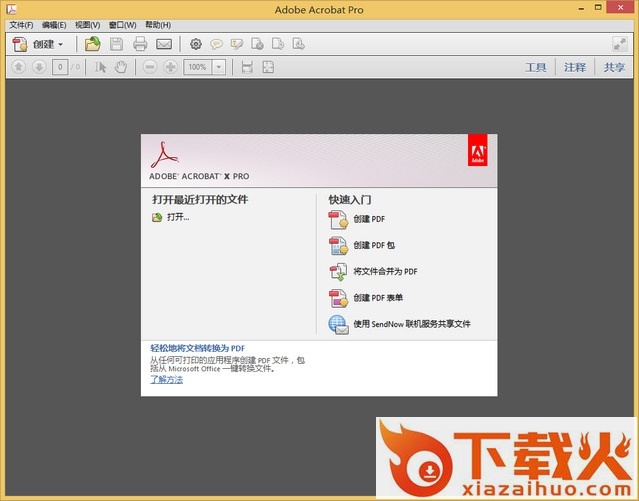Click the Print icon
639x501 pixels.
coord(140,44)
